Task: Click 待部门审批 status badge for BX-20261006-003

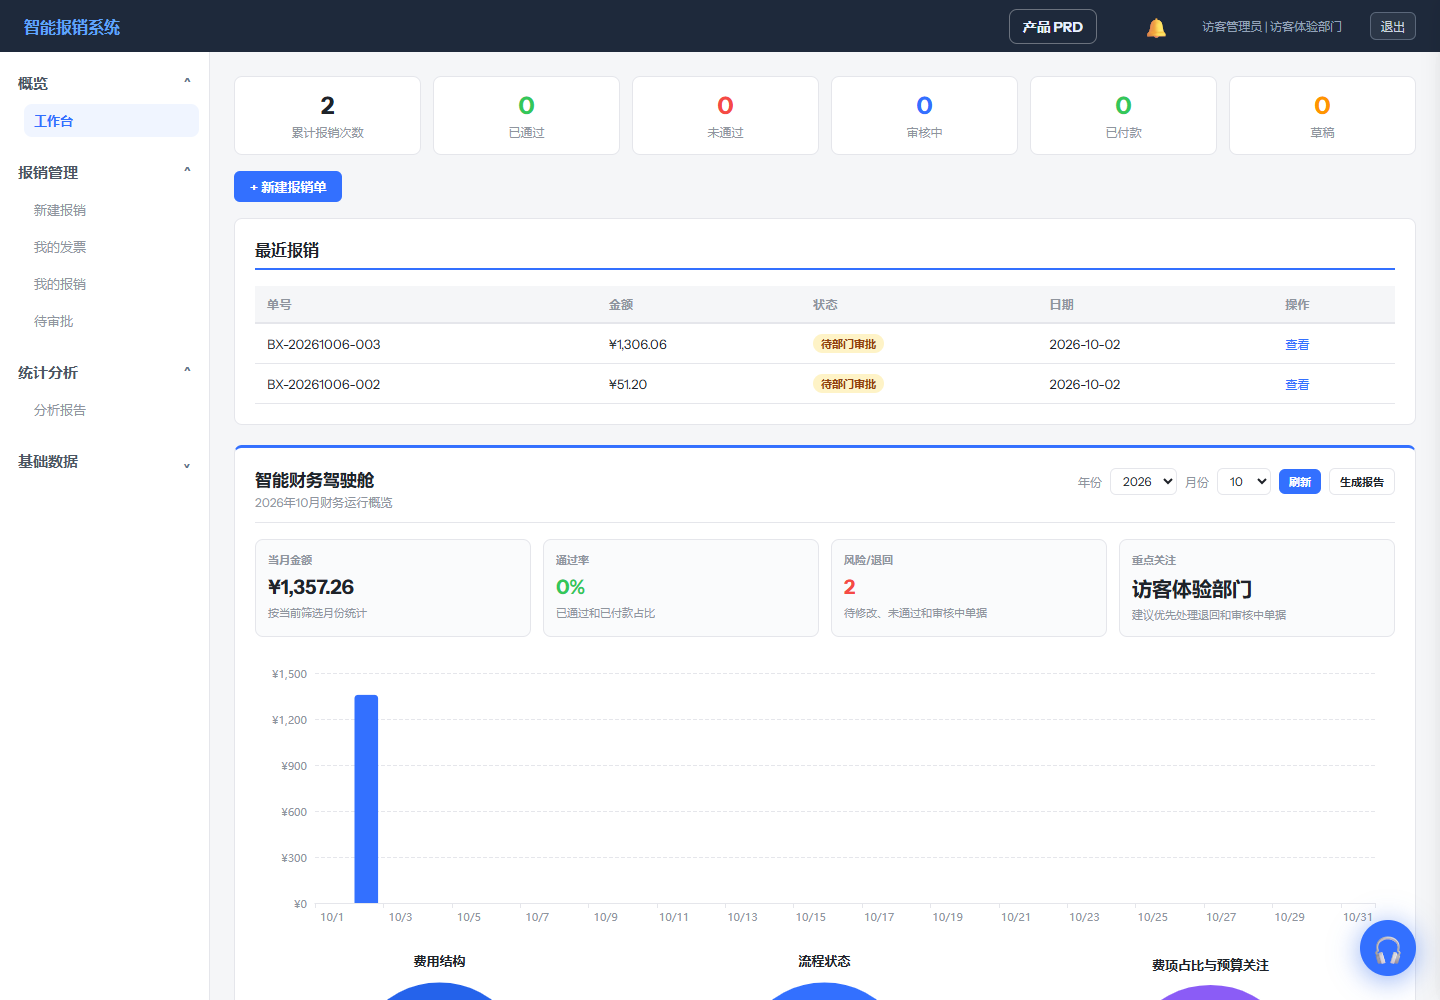Action: 848,344
